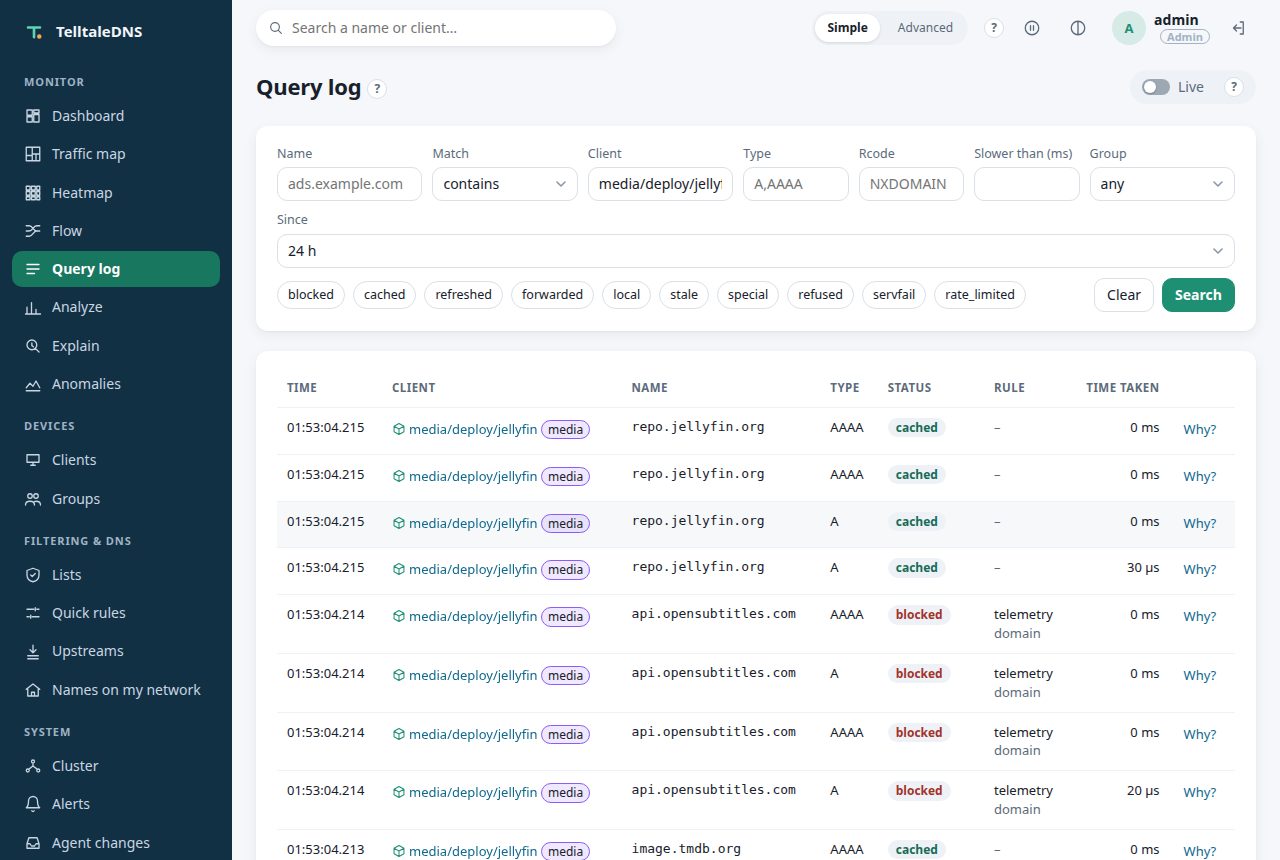This screenshot has width=1280, height=860.
Task: Open Agent changes in the sidebar
Action: coord(116,843)
